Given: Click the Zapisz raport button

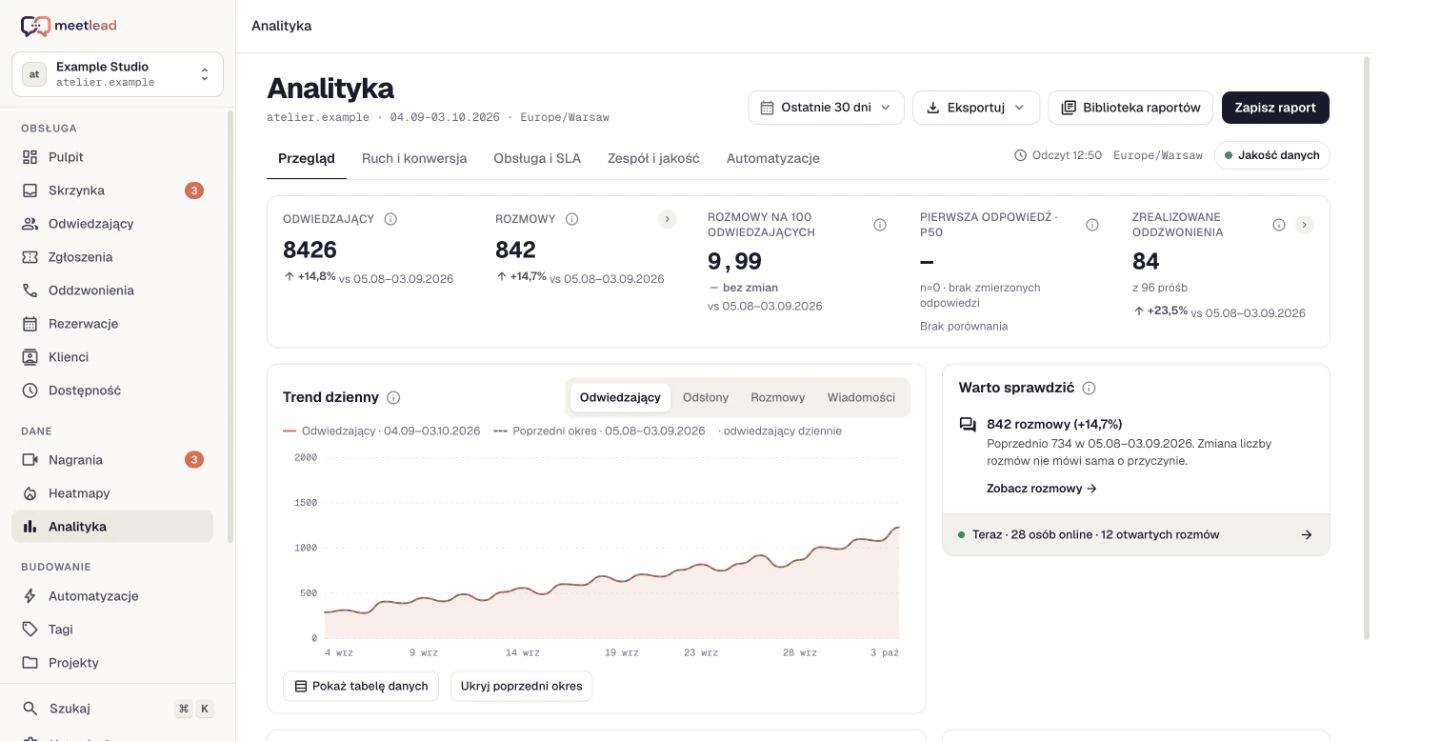Looking at the screenshot, I should click(1276, 107).
